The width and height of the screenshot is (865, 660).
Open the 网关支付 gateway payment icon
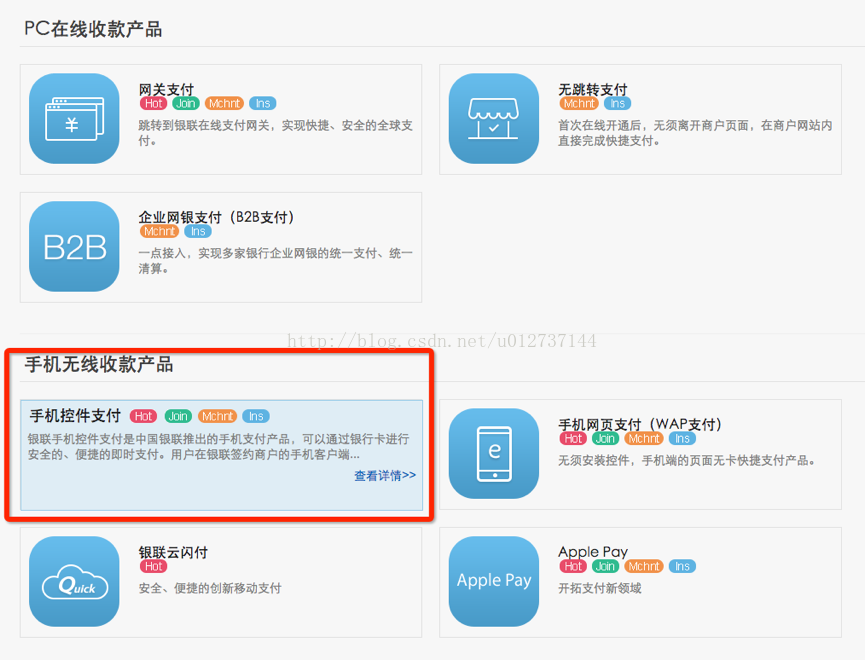point(74,119)
